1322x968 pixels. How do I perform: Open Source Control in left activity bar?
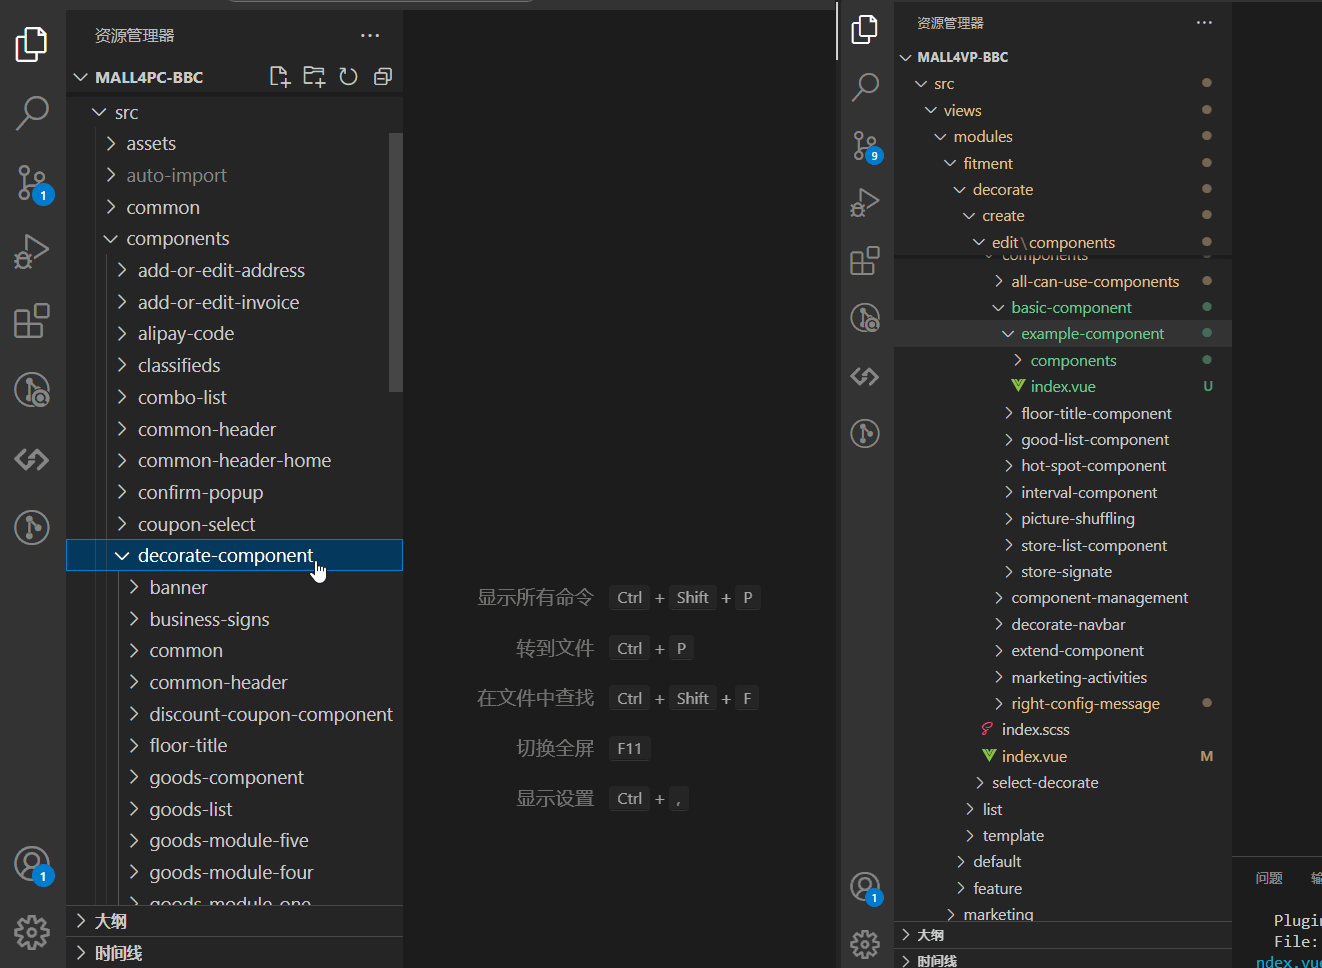(x=32, y=183)
